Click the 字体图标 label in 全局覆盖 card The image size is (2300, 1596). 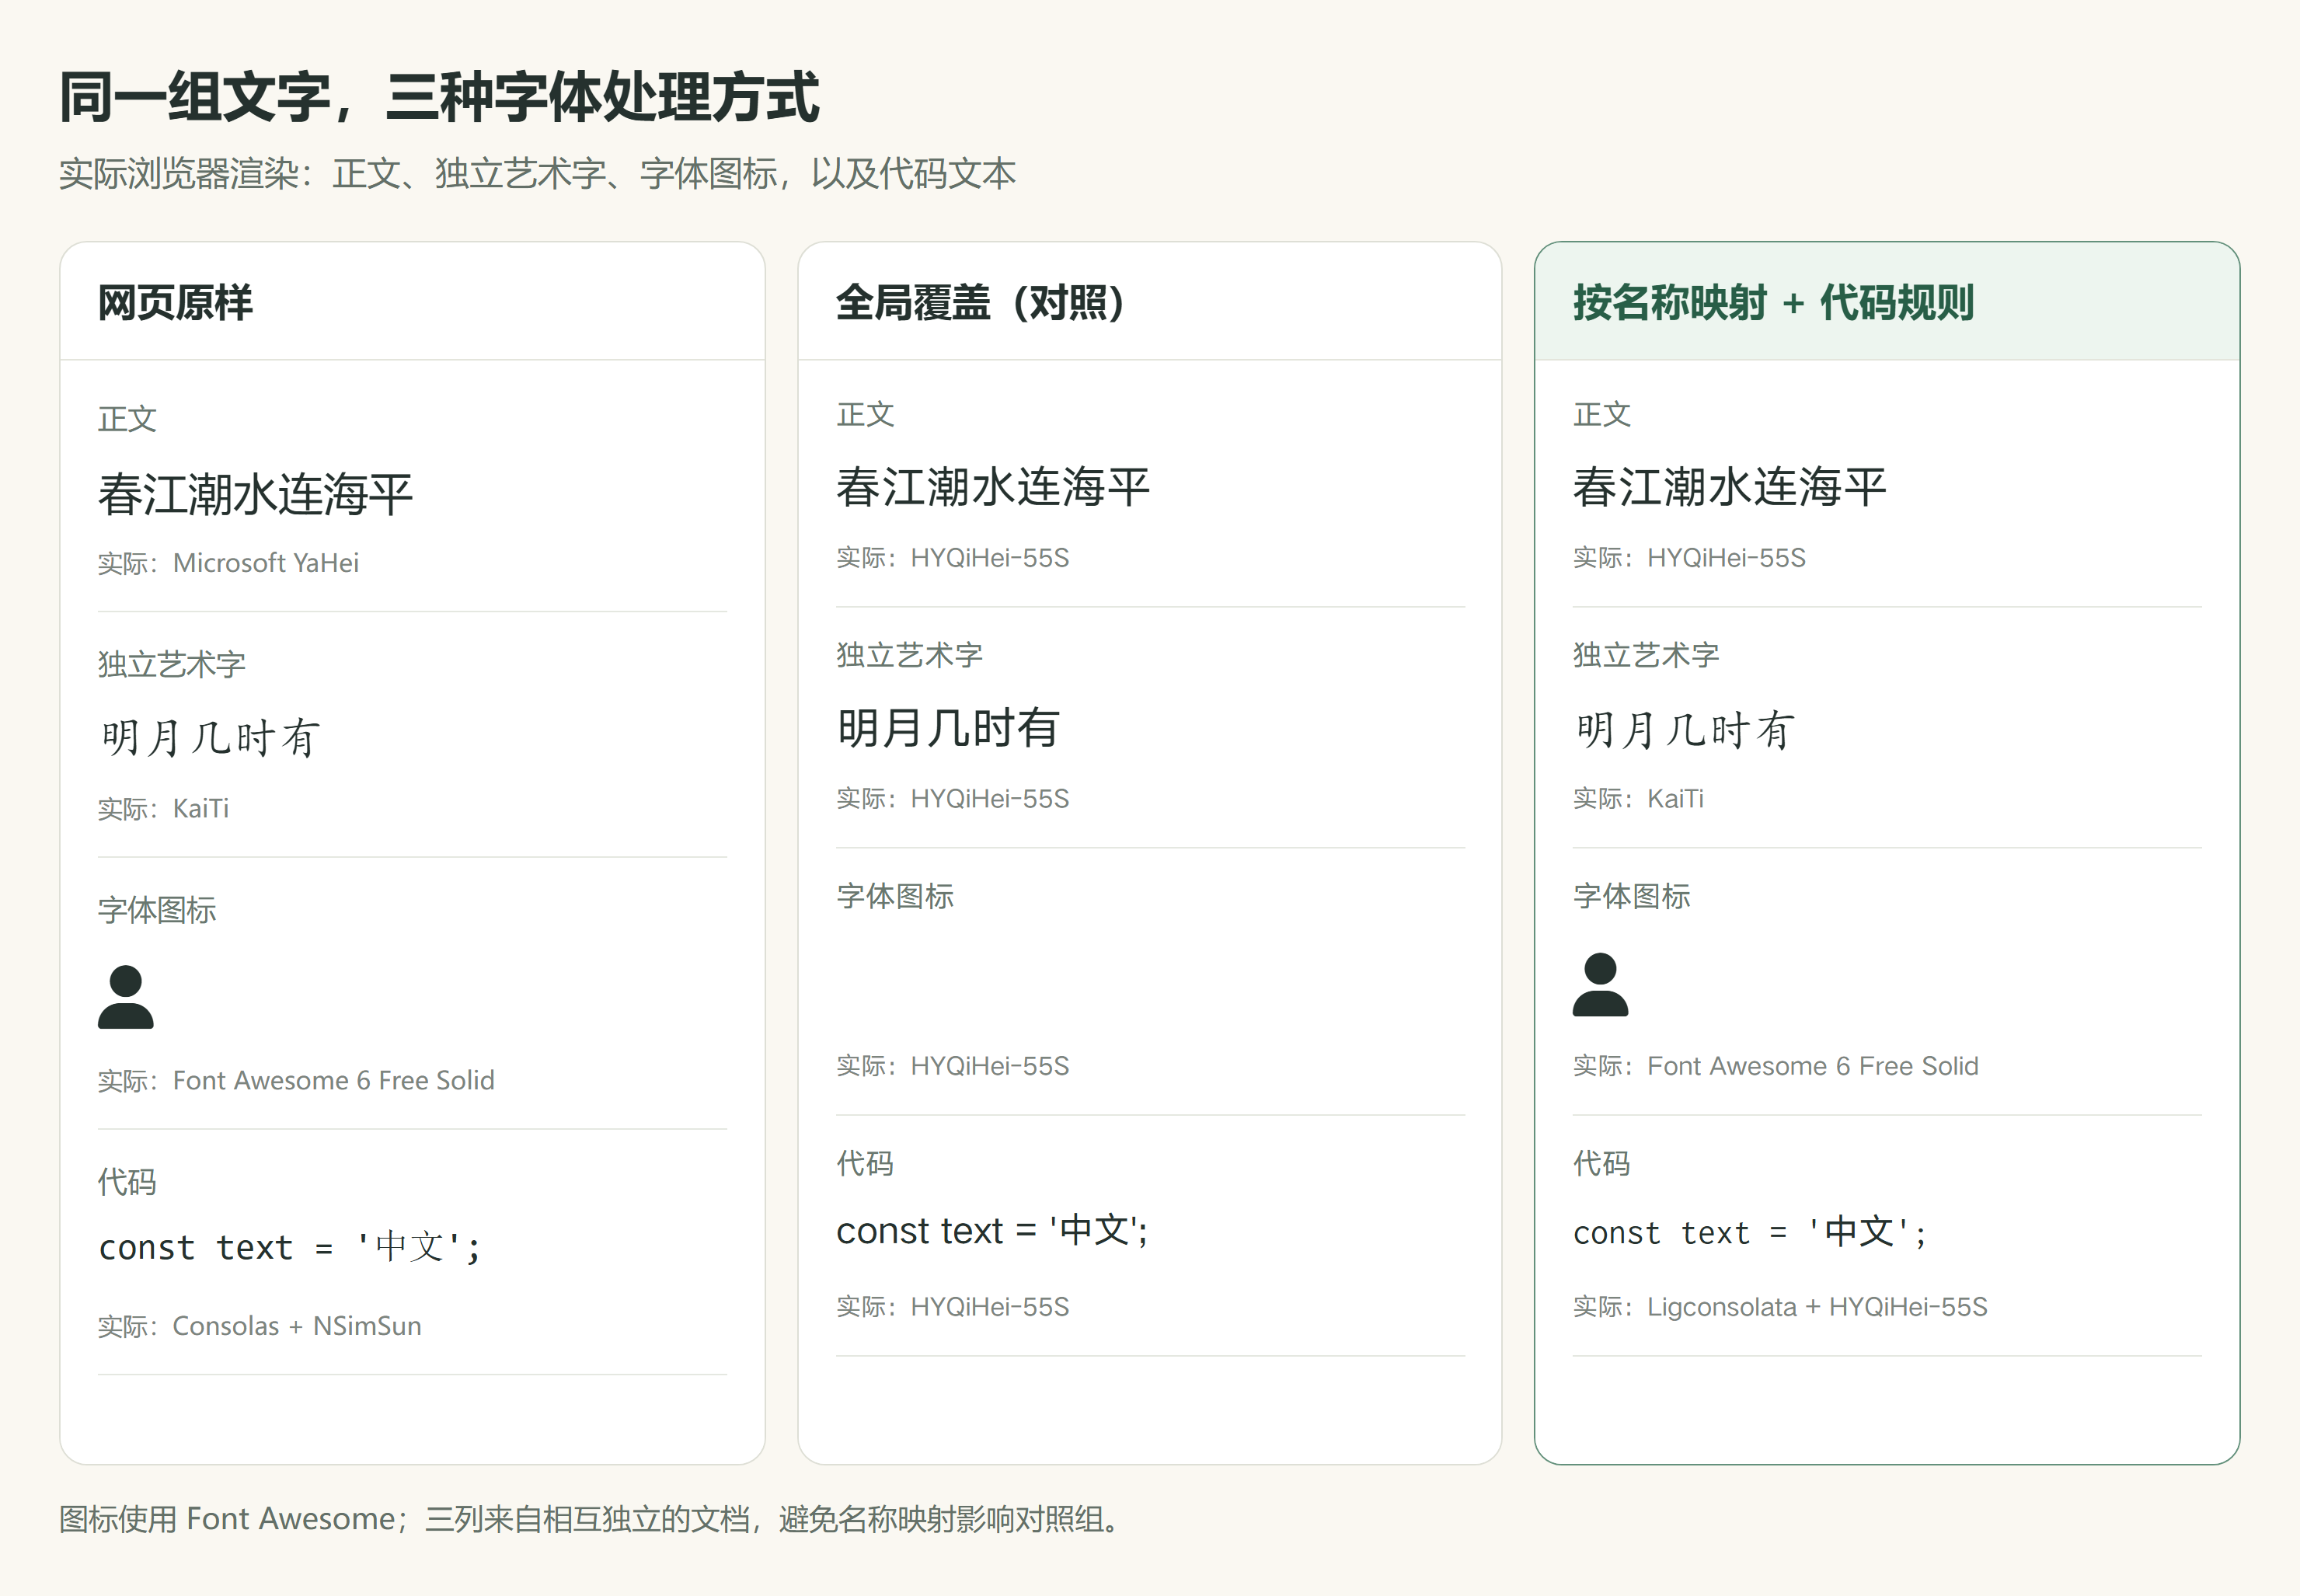tap(895, 896)
